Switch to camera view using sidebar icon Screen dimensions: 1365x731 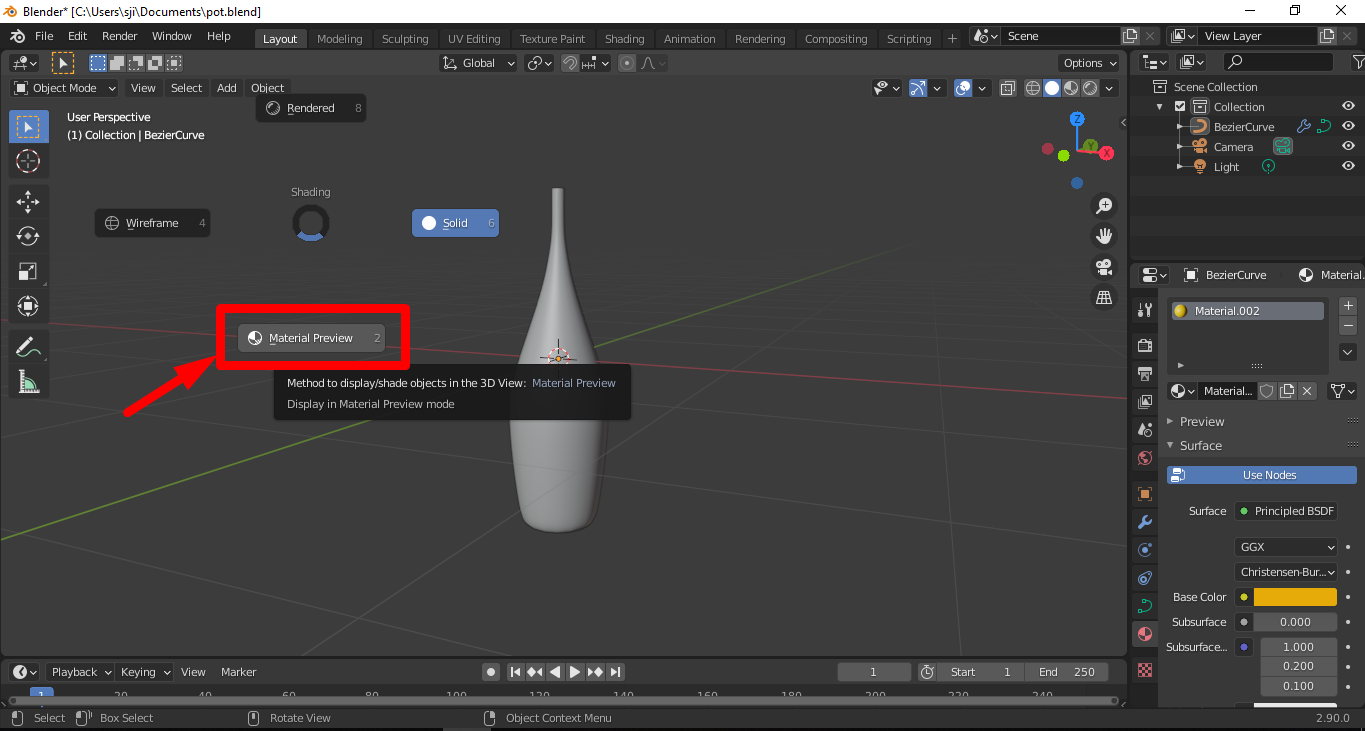[1103, 267]
